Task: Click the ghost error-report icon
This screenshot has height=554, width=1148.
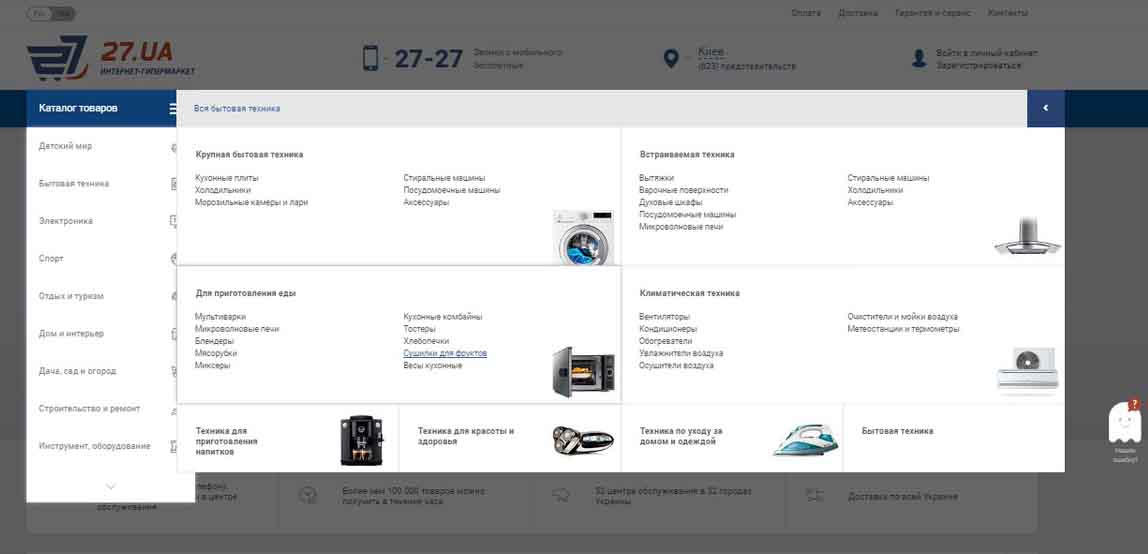Action: pyautogui.click(x=1124, y=423)
